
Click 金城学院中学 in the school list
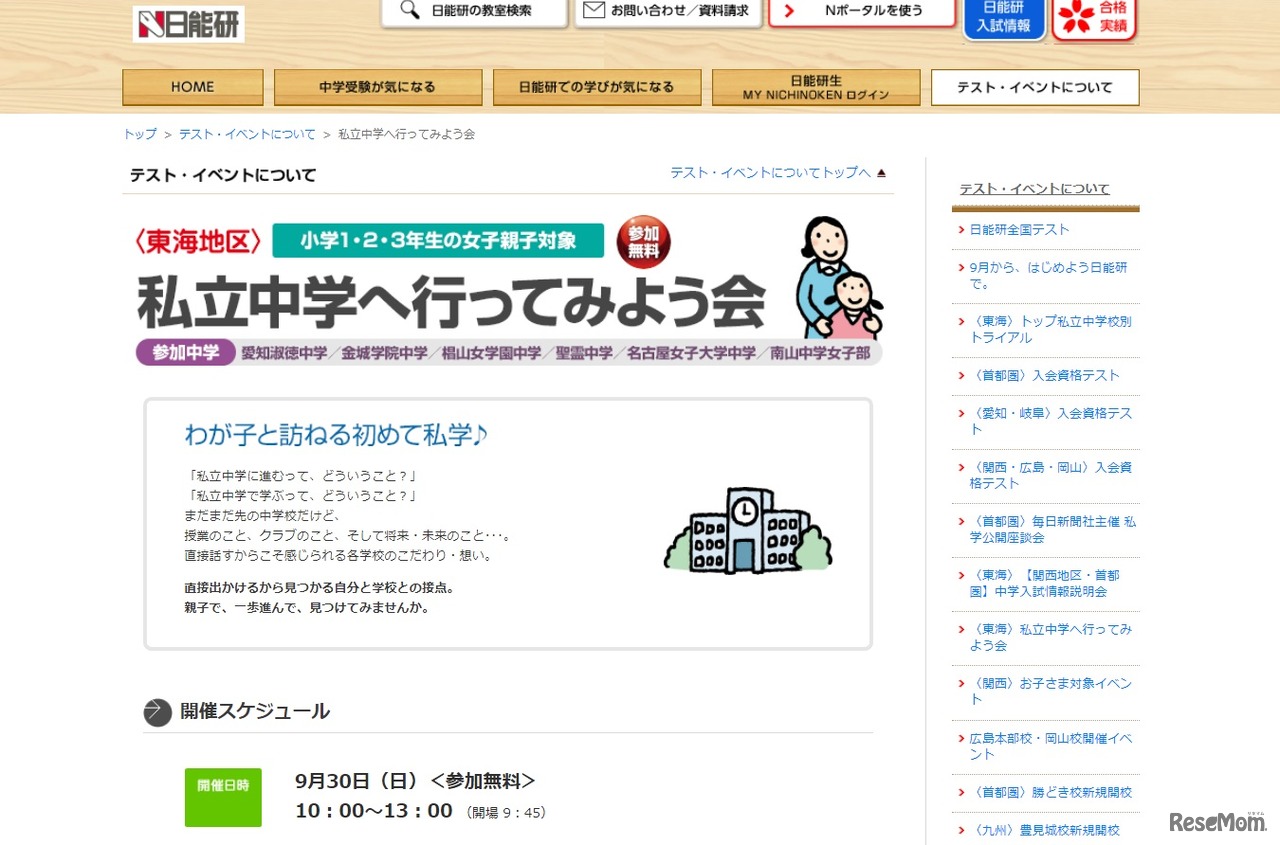(x=384, y=354)
